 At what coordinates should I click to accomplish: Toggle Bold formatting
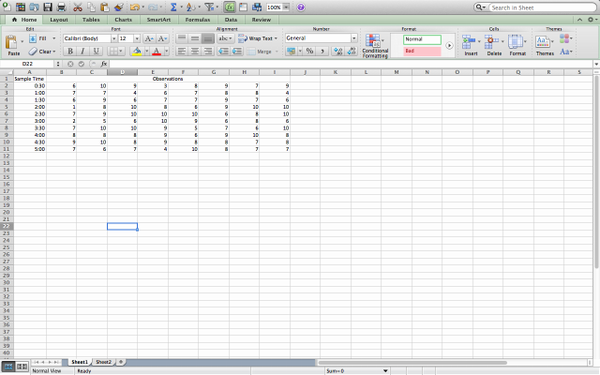tap(70, 51)
